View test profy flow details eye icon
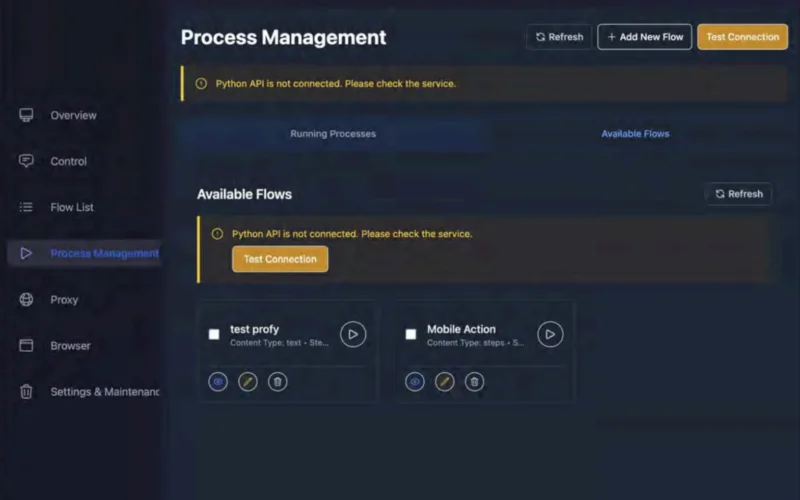This screenshot has height=500, width=800. [218, 382]
